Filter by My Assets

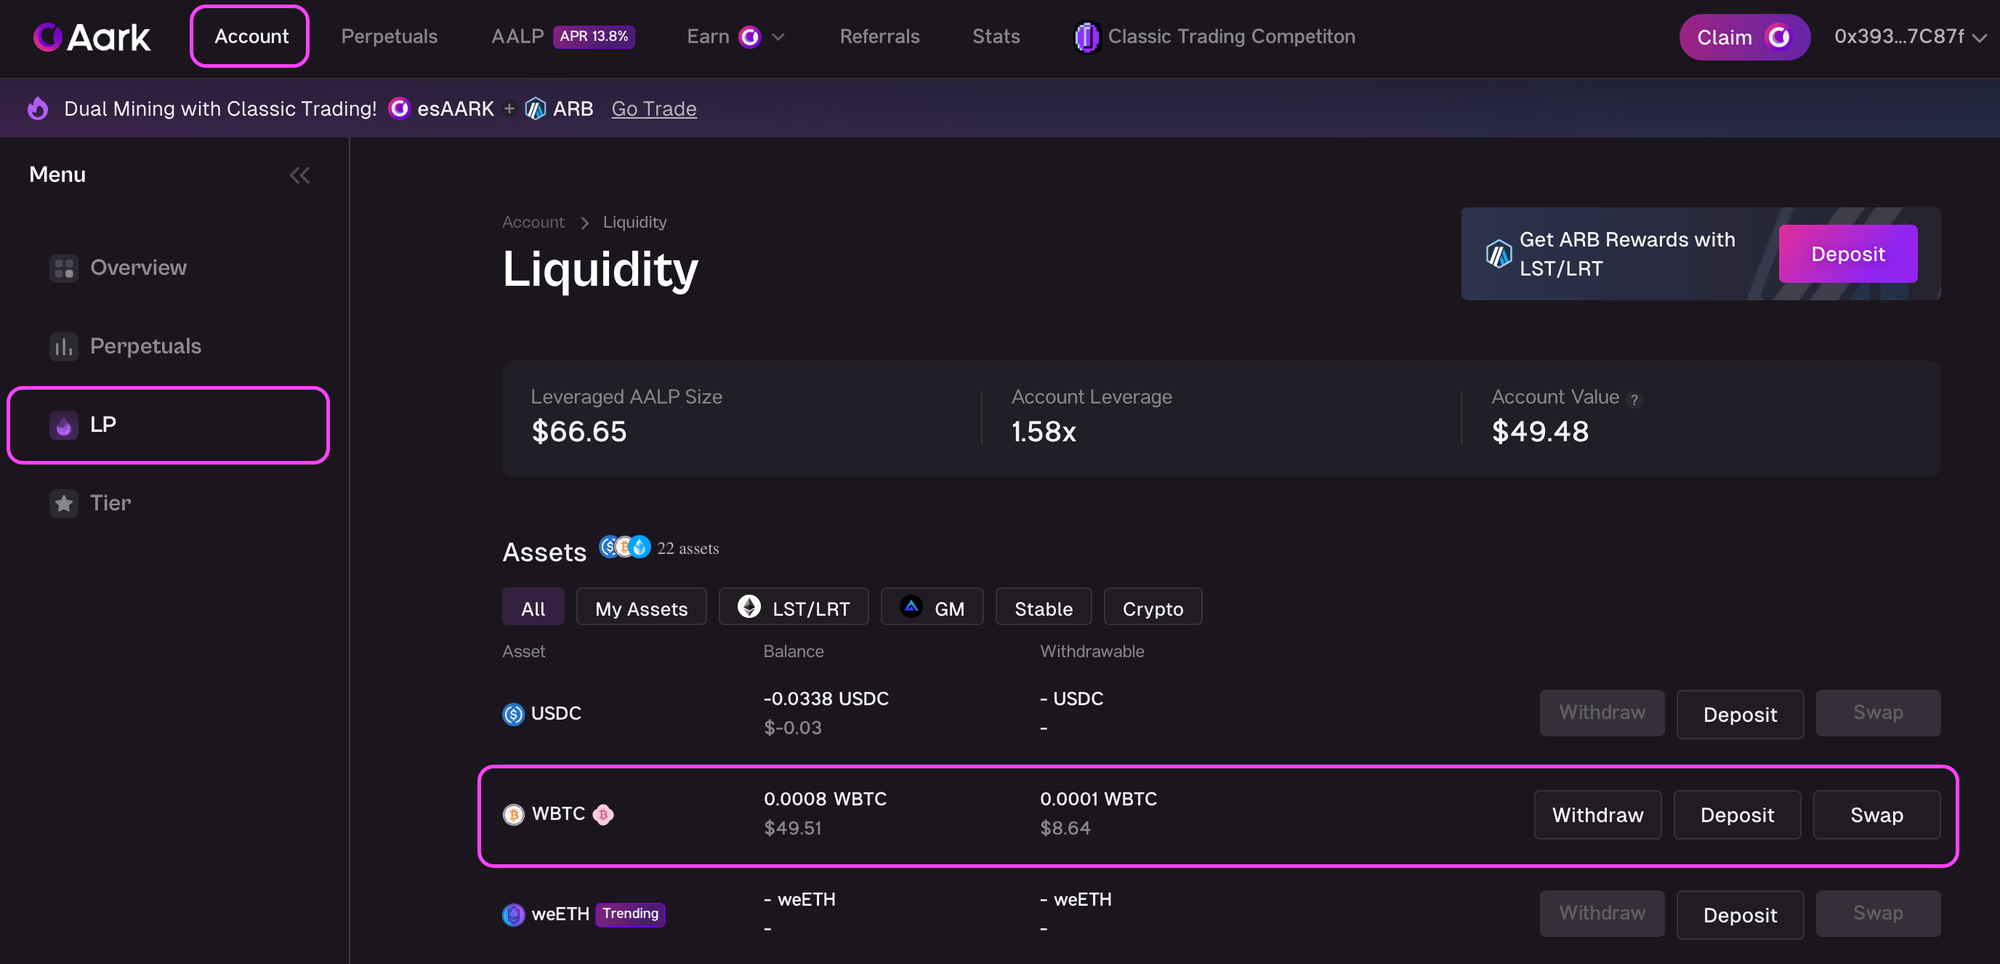pos(641,608)
